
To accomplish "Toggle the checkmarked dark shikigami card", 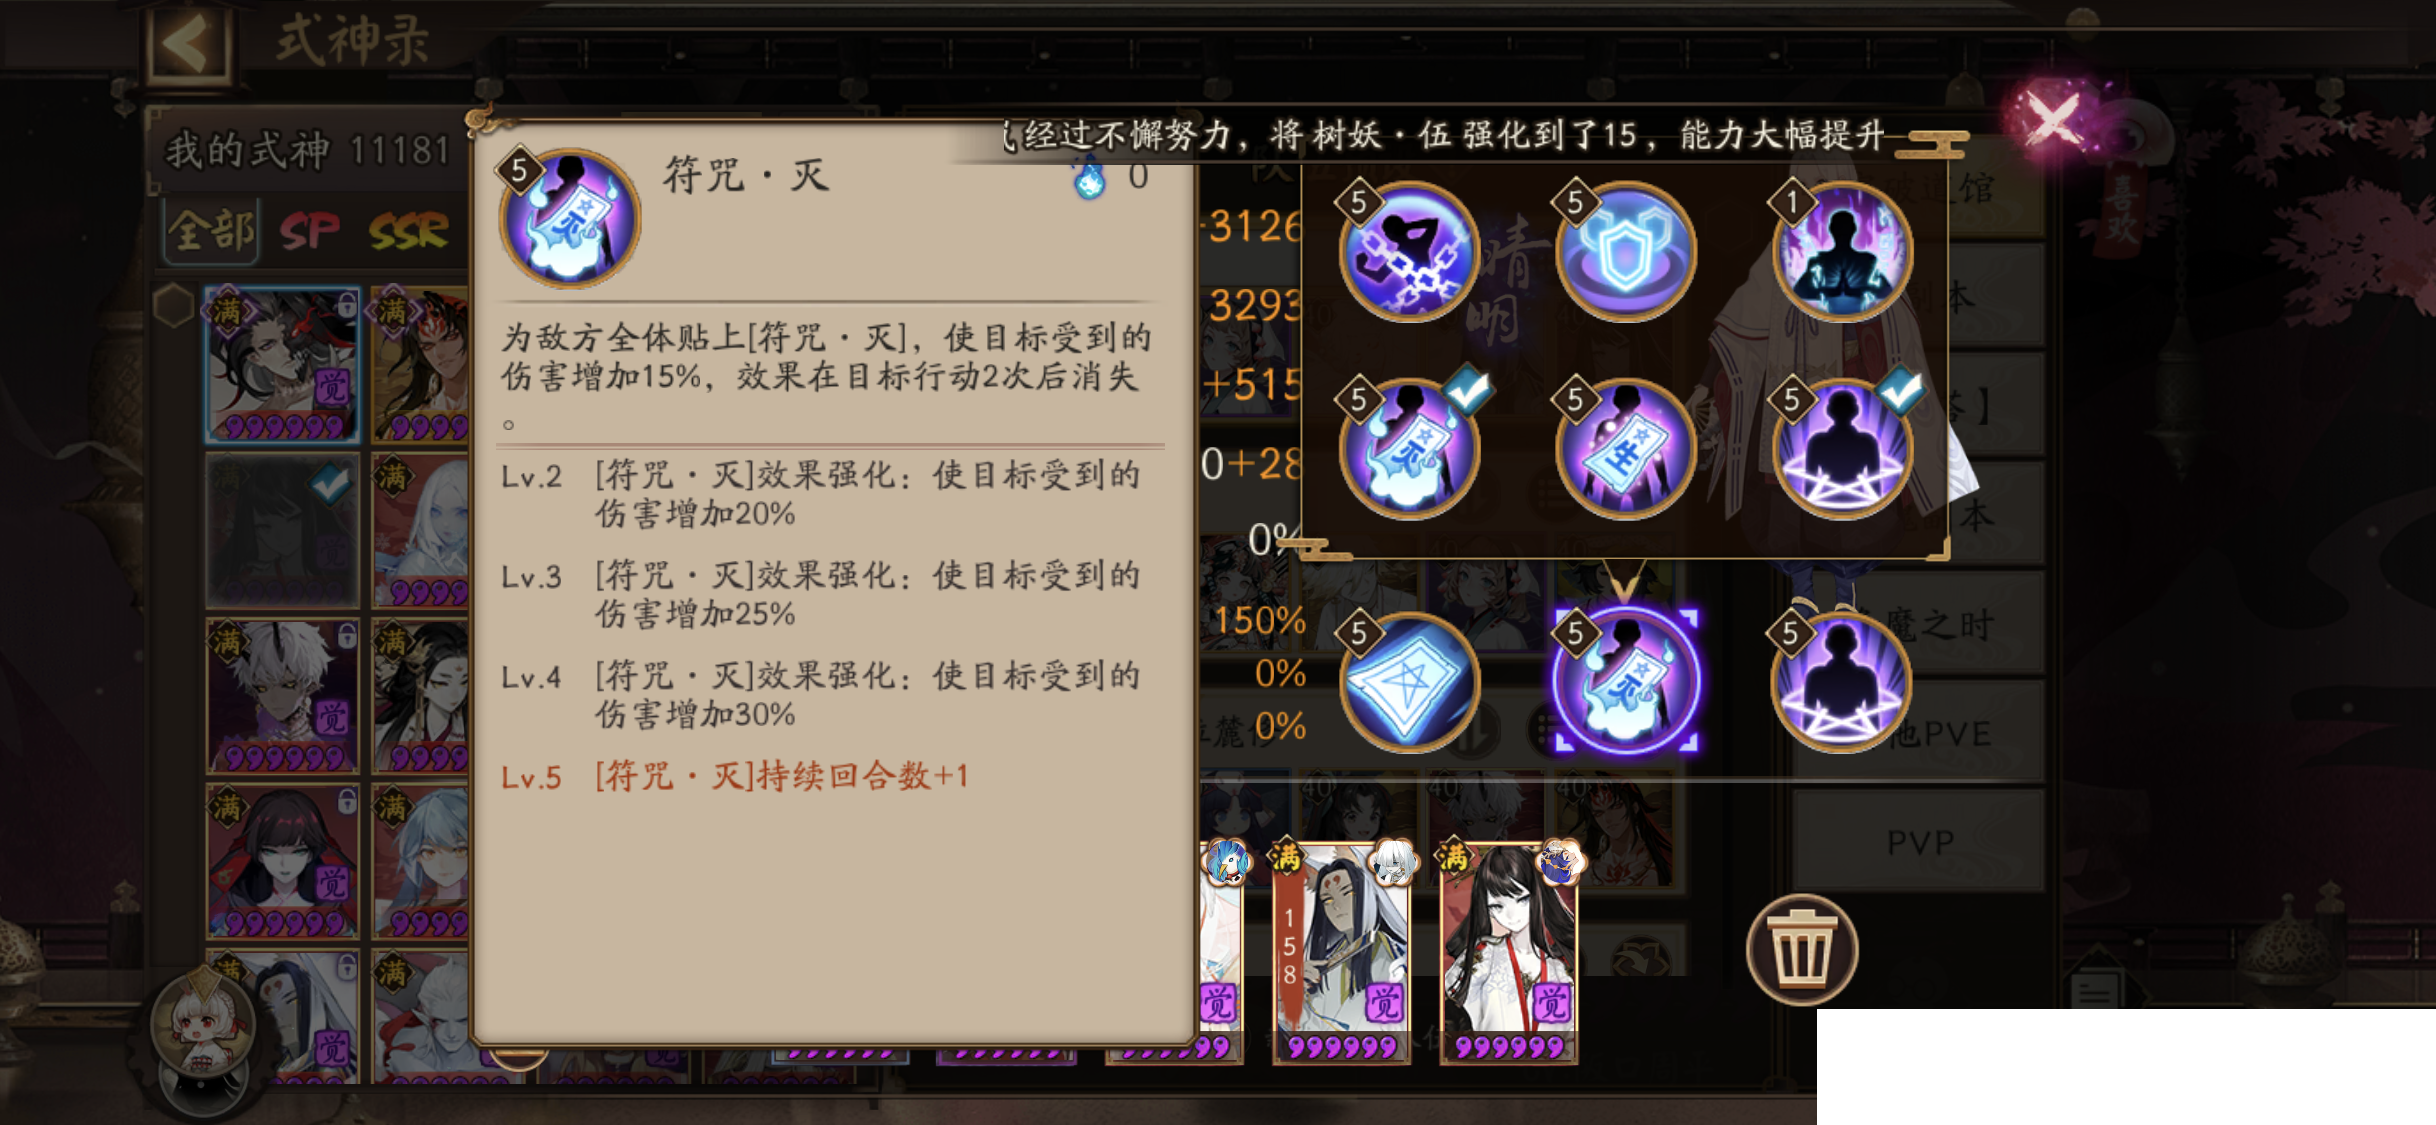I will pos(283,531).
